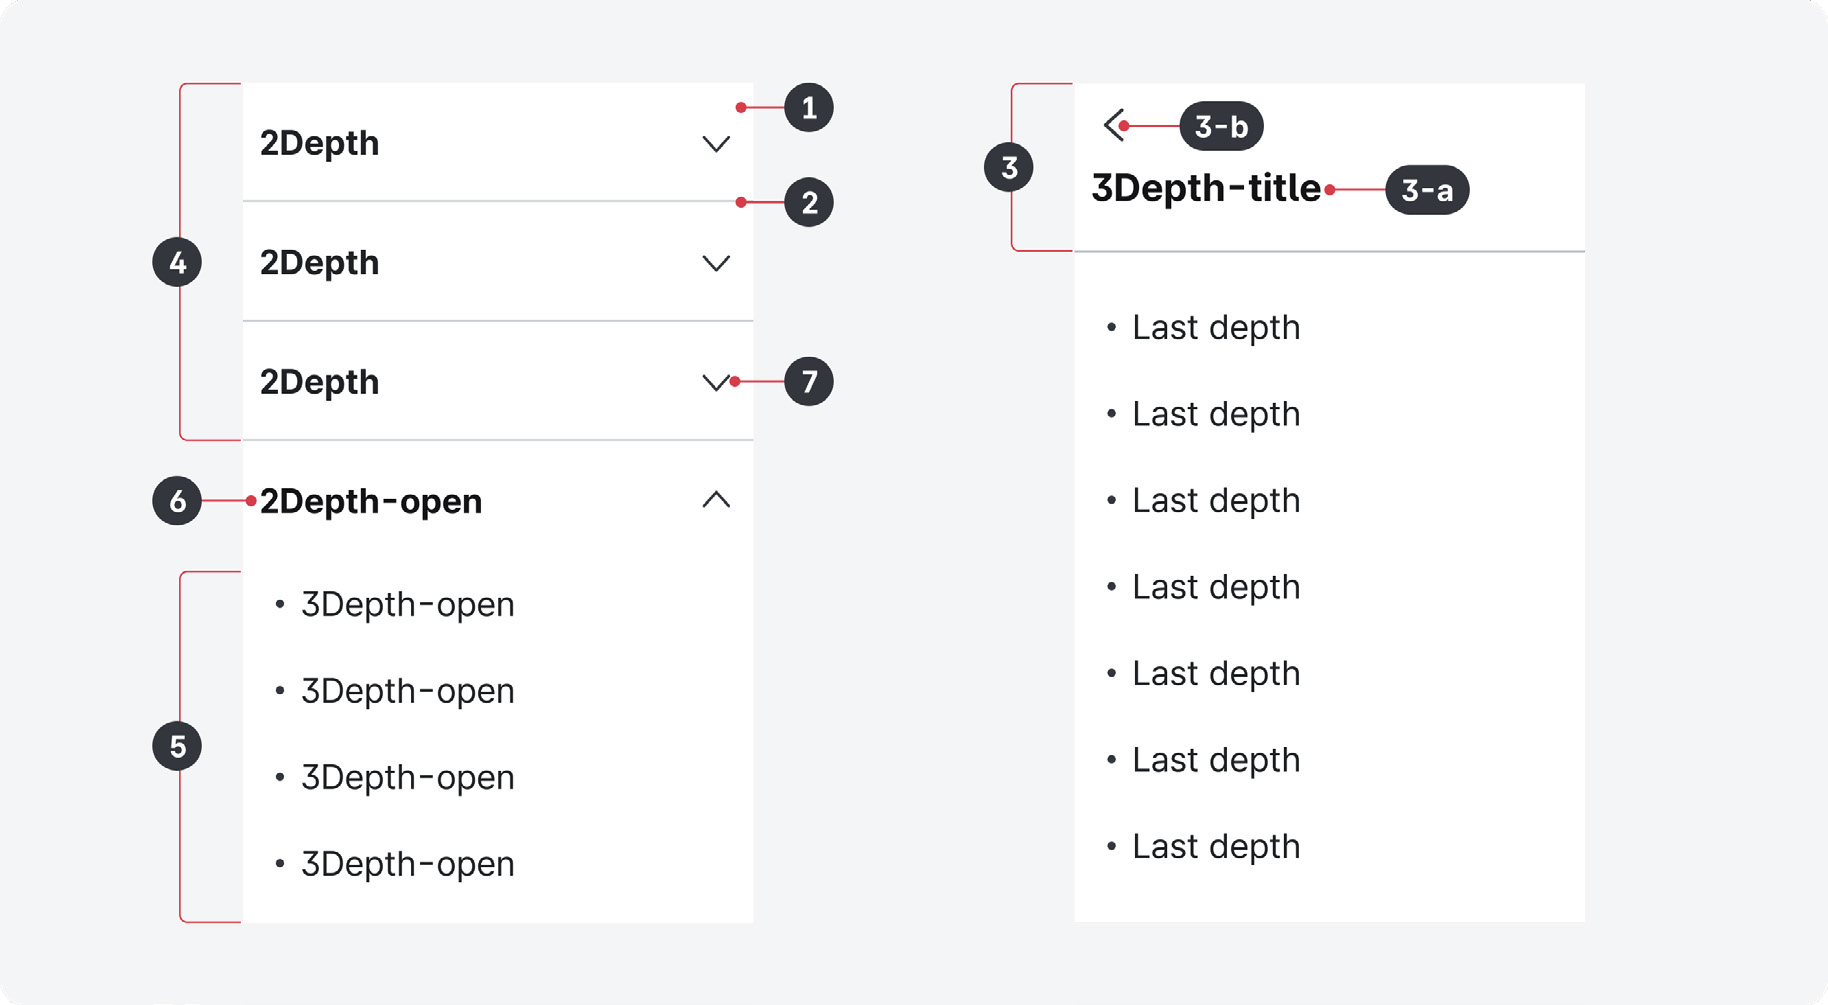The width and height of the screenshot is (1828, 1005).
Task: Expand the third 2Depth chevron
Action: click(x=716, y=382)
